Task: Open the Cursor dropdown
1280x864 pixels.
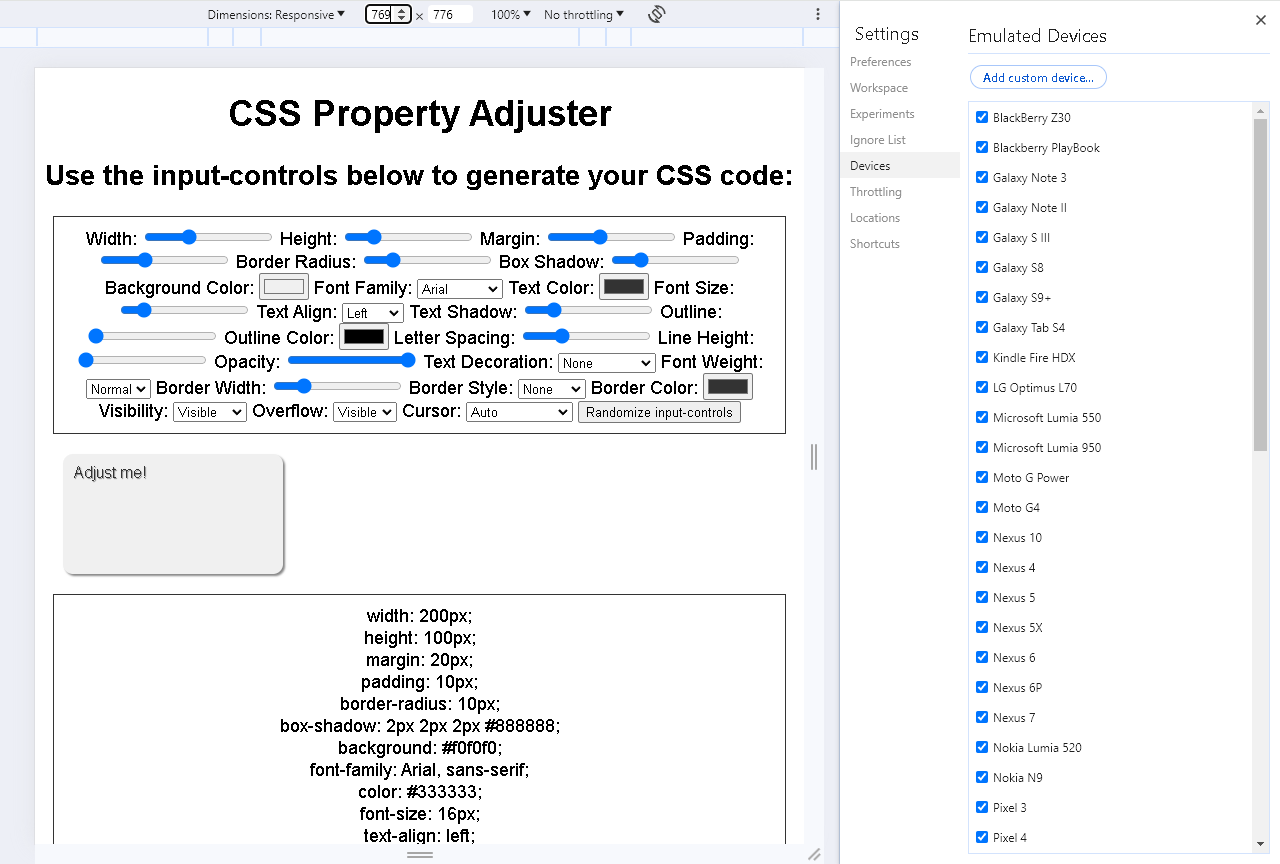Action: click(x=519, y=411)
